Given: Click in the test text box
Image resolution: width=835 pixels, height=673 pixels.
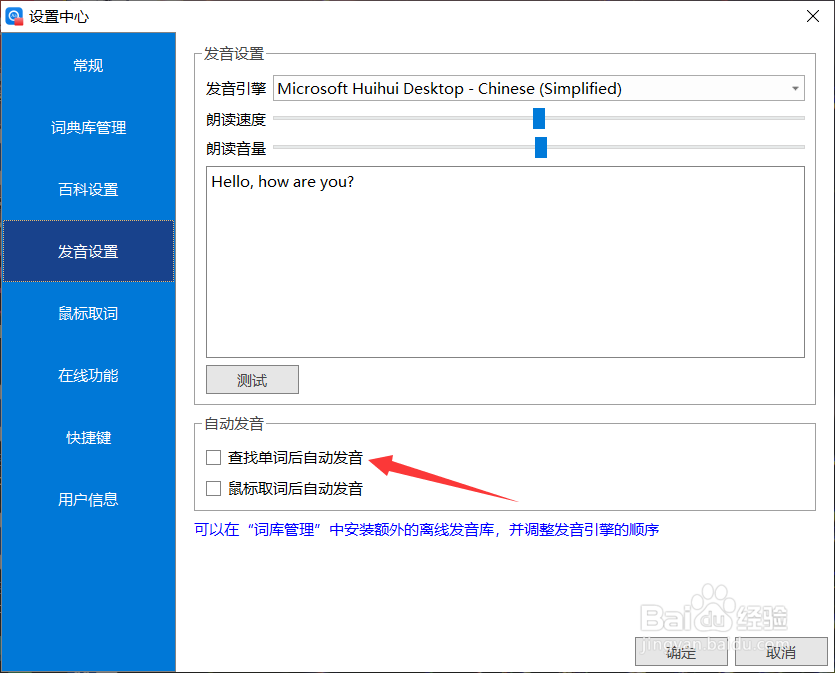Looking at the screenshot, I should (x=505, y=262).
